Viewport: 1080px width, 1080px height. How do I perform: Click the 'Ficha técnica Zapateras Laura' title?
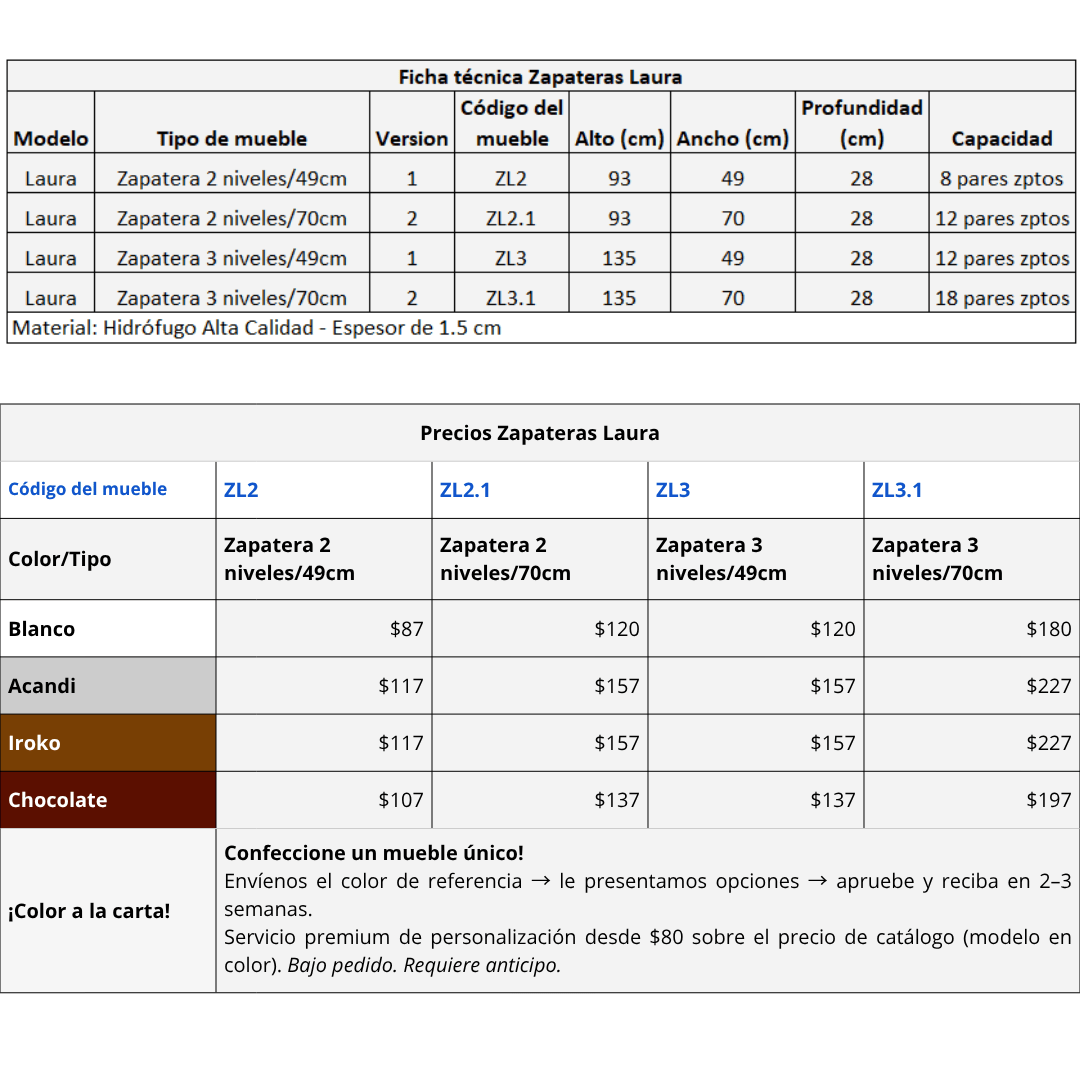[540, 77]
